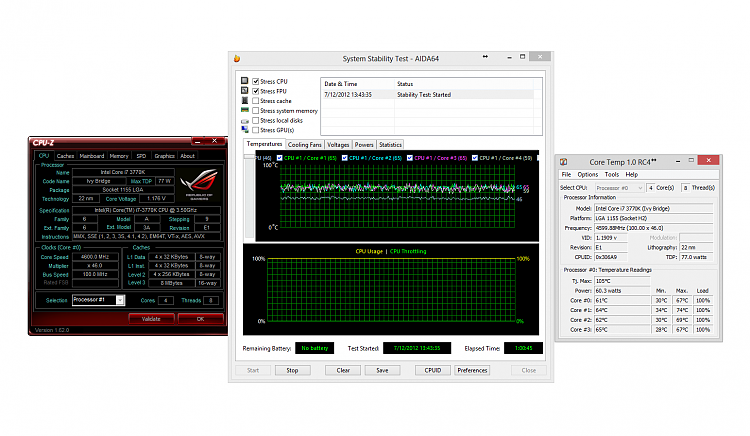Switch to the Statistics tab
Viewport: 750px width, 436px height.
click(390, 144)
